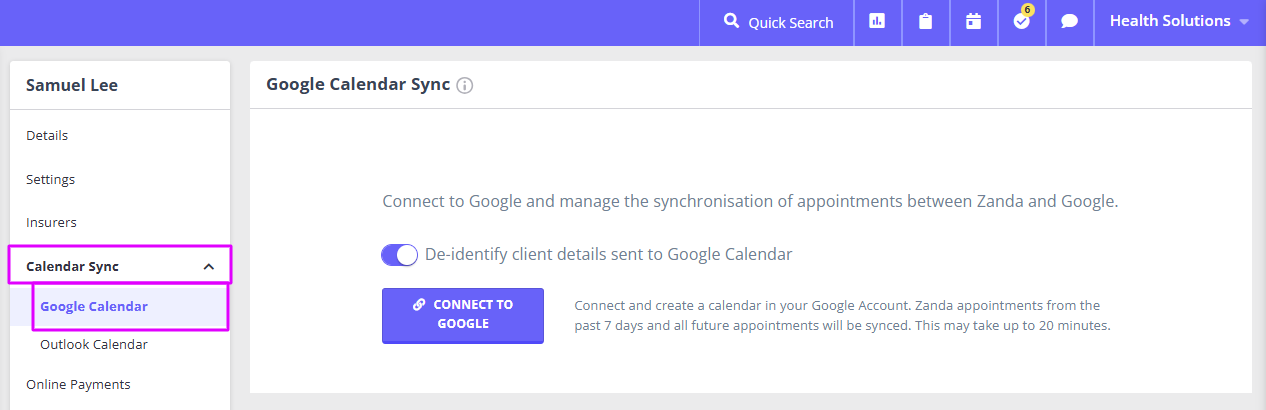Viewport: 1266px width, 410px height.
Task: Click the Connect to Google button
Action: click(463, 315)
